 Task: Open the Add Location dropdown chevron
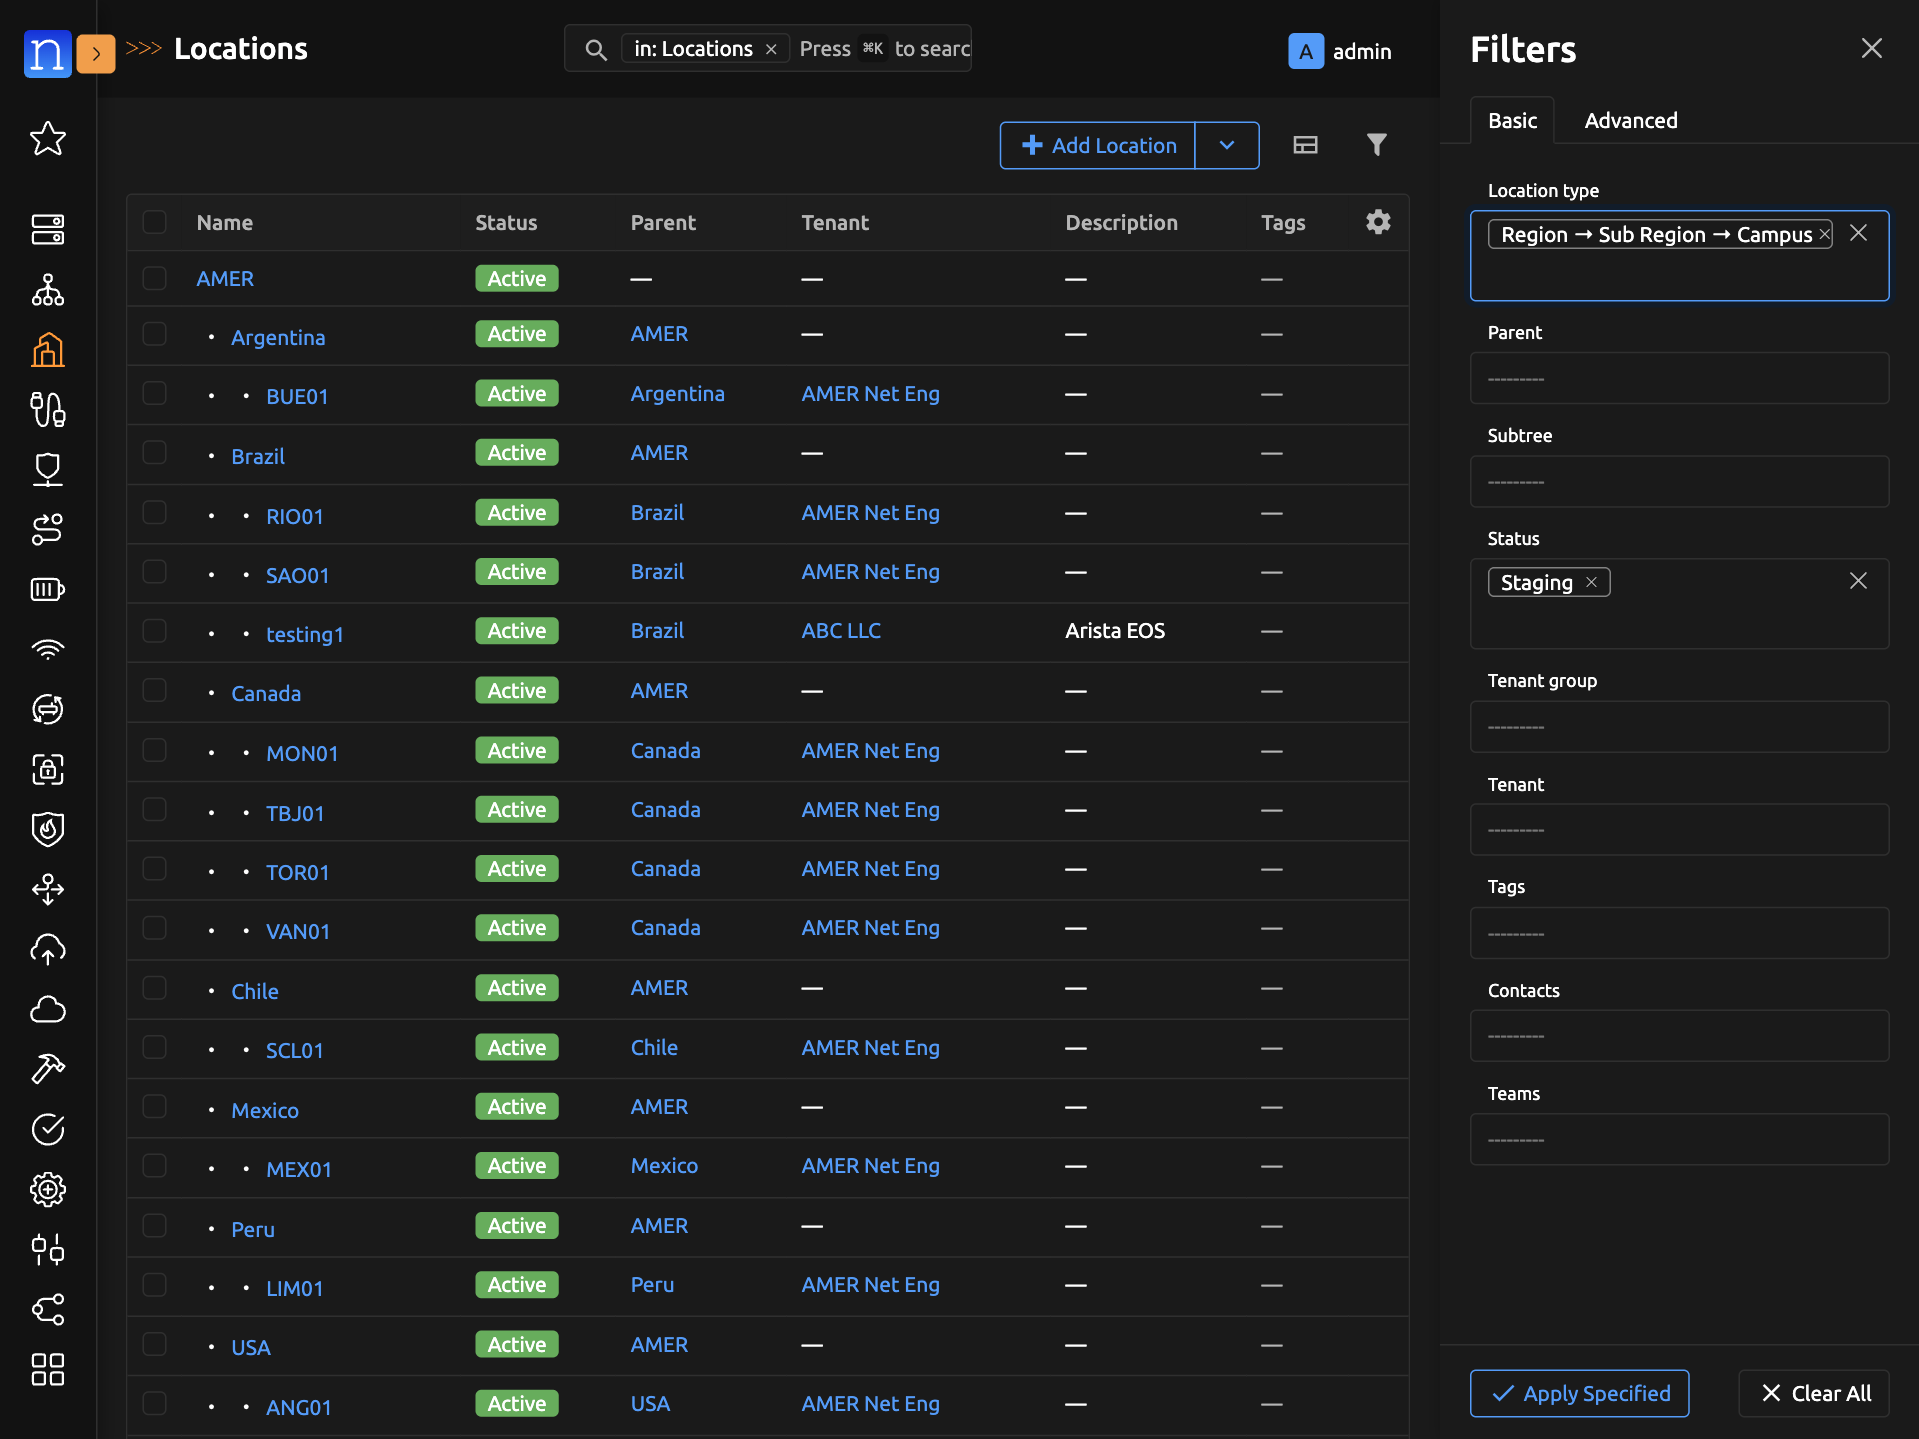[x=1227, y=145]
